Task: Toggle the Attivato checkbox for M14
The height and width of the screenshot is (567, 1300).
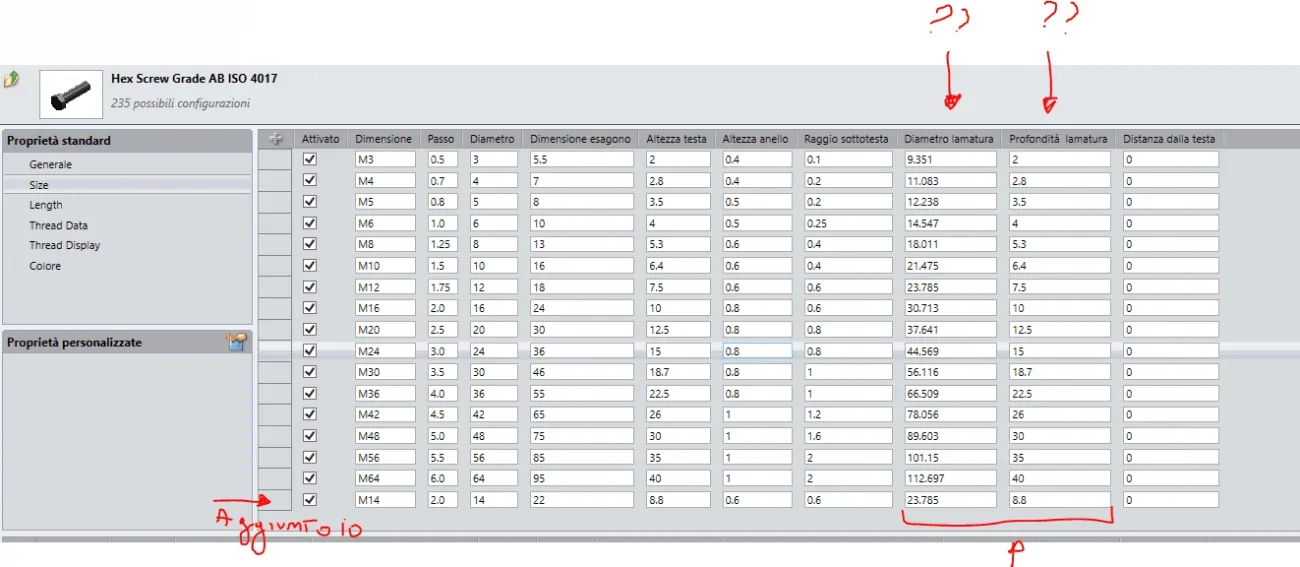Action: 310,499
